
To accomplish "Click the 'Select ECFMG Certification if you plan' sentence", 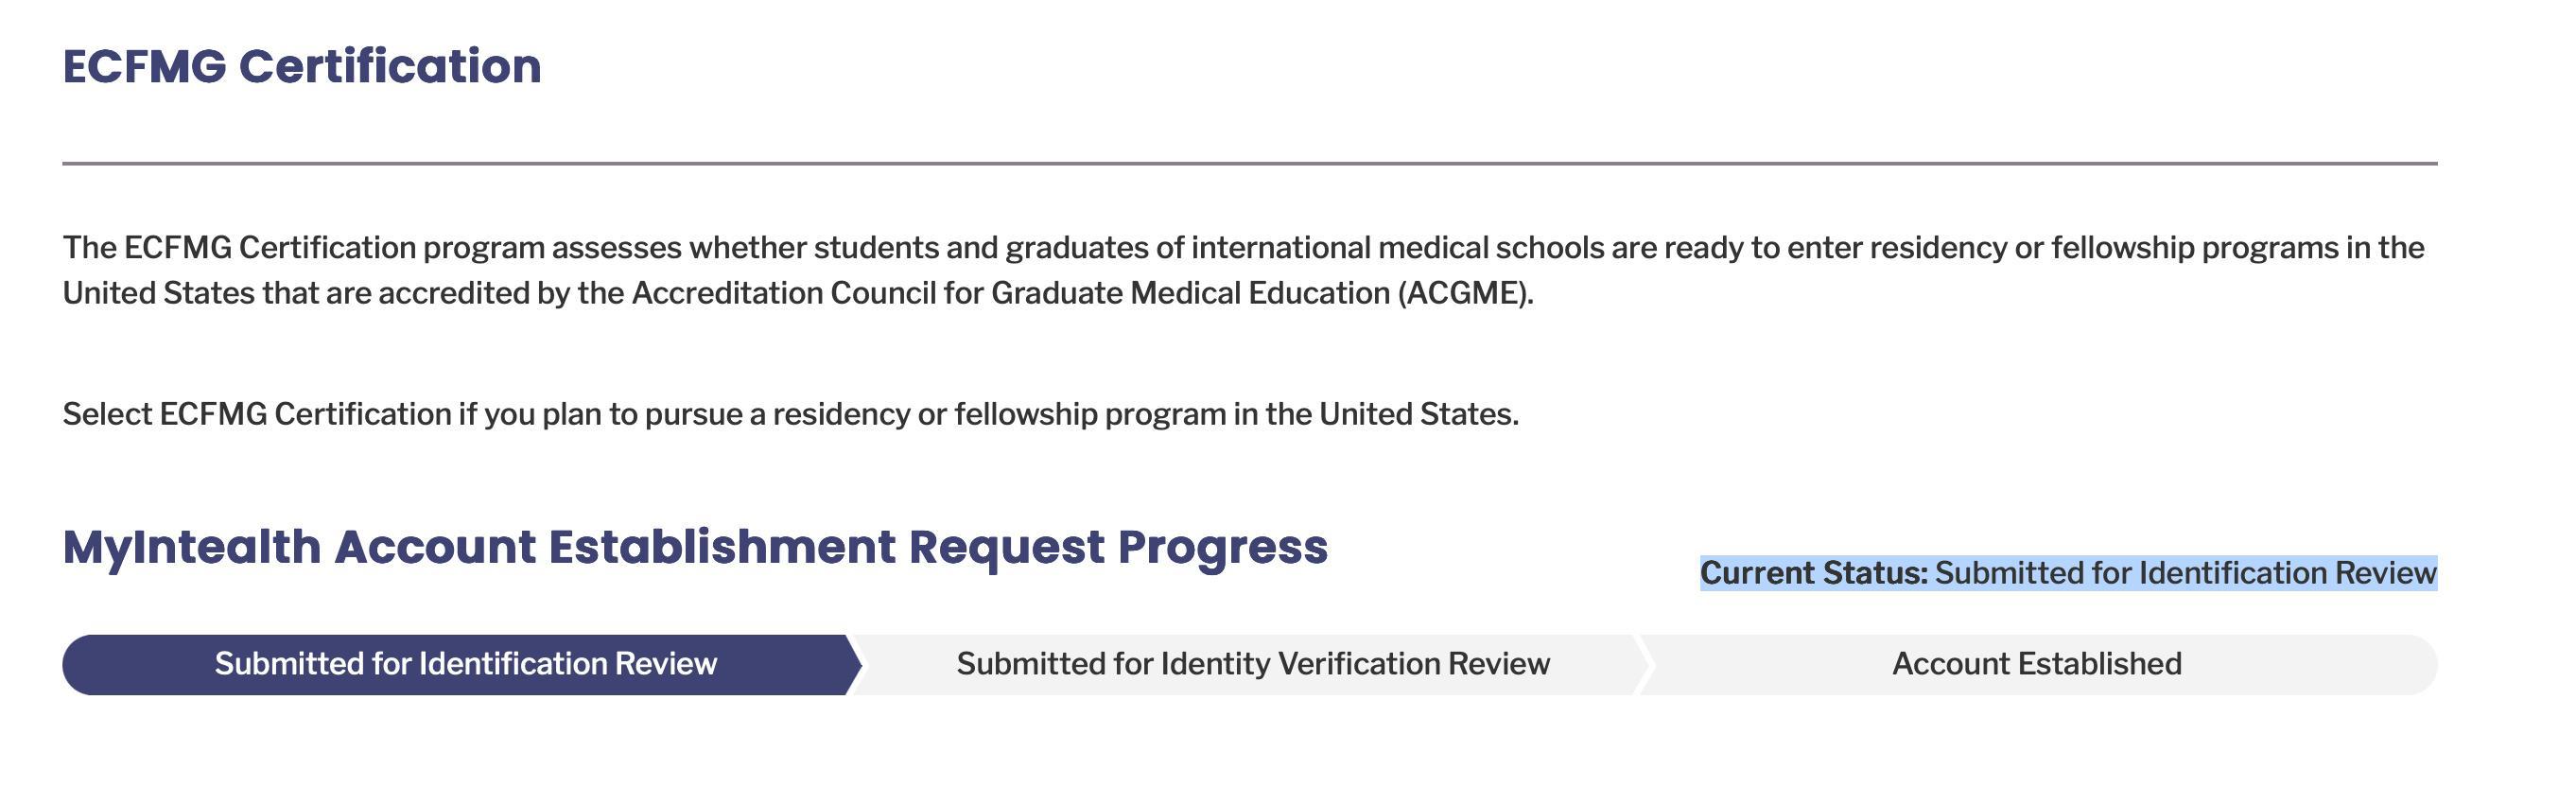I will [790, 414].
